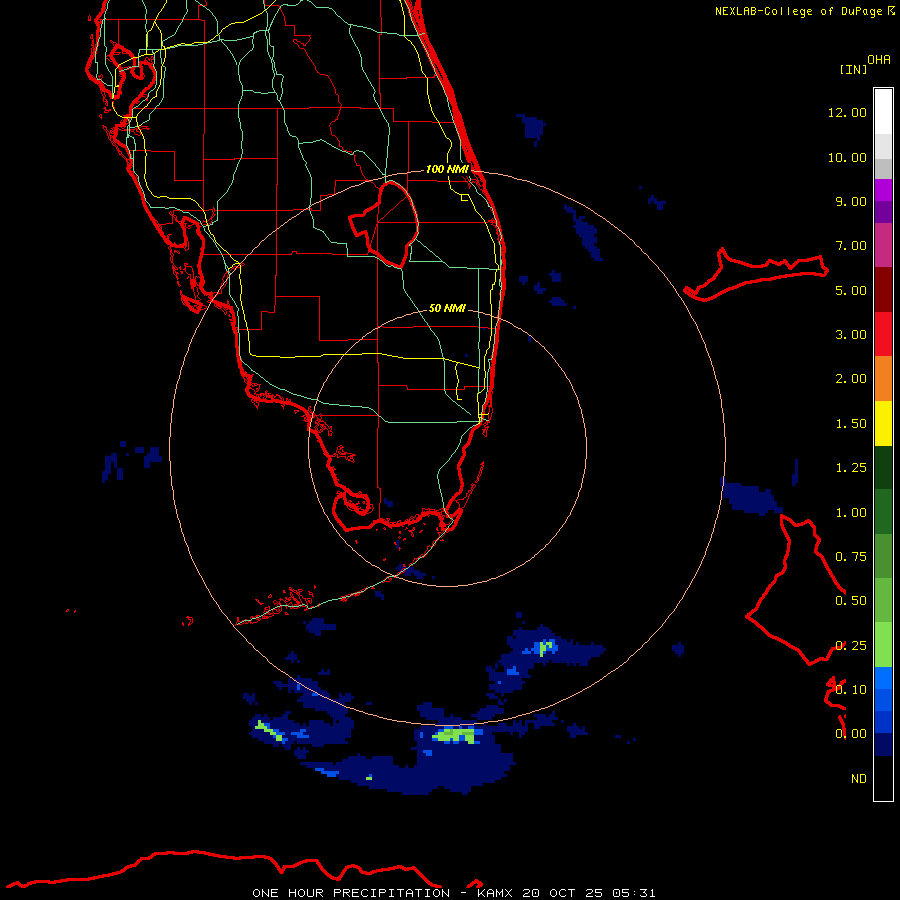The height and width of the screenshot is (900, 900).
Task: Click the [IN] units label
Action: coord(853,69)
